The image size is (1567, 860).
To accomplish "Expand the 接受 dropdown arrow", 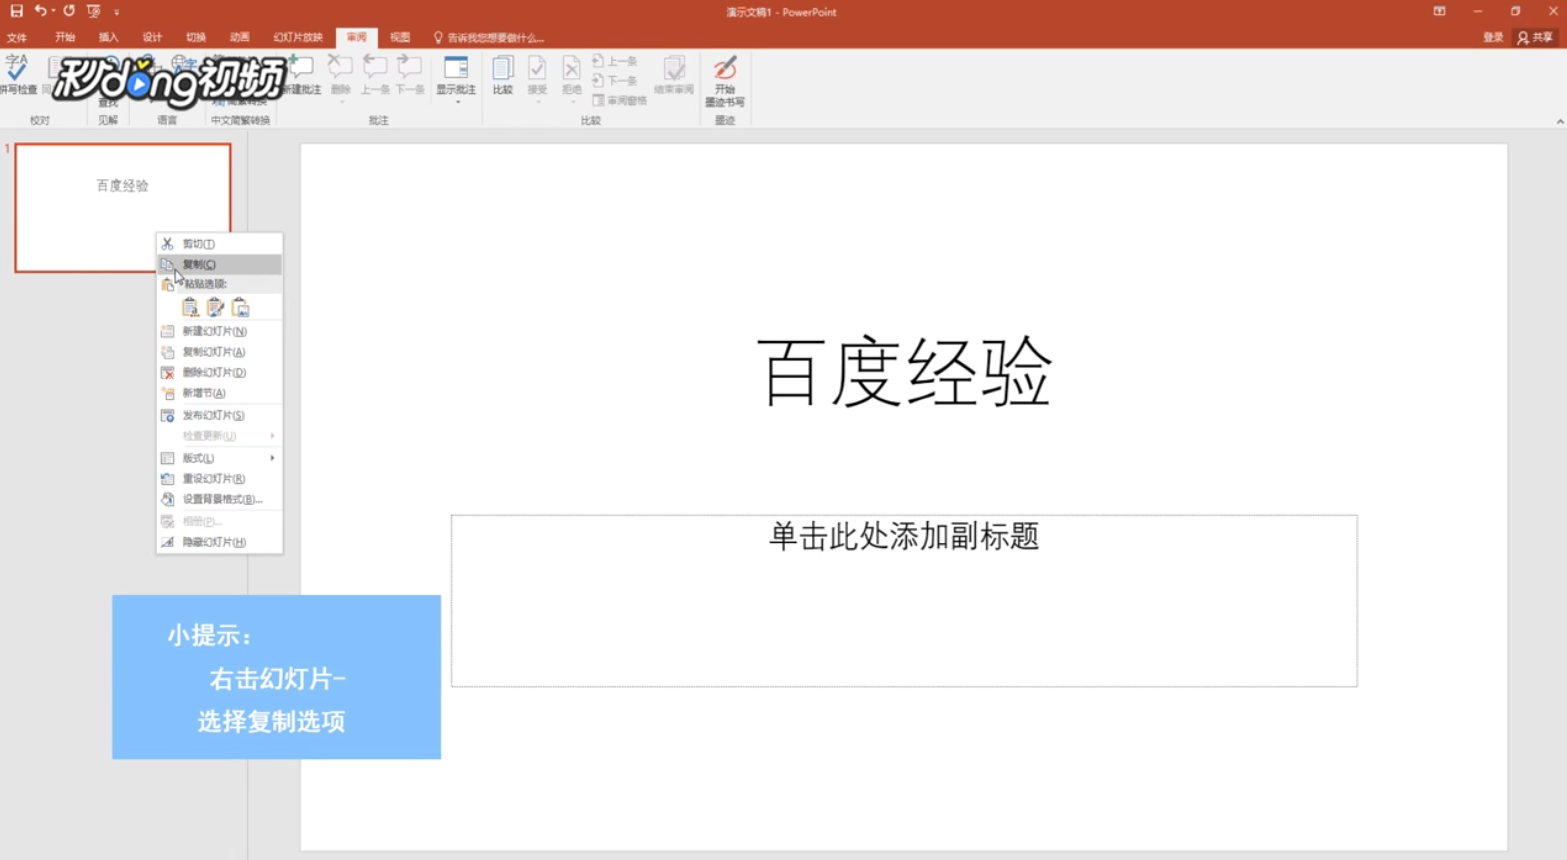I will 537,102.
